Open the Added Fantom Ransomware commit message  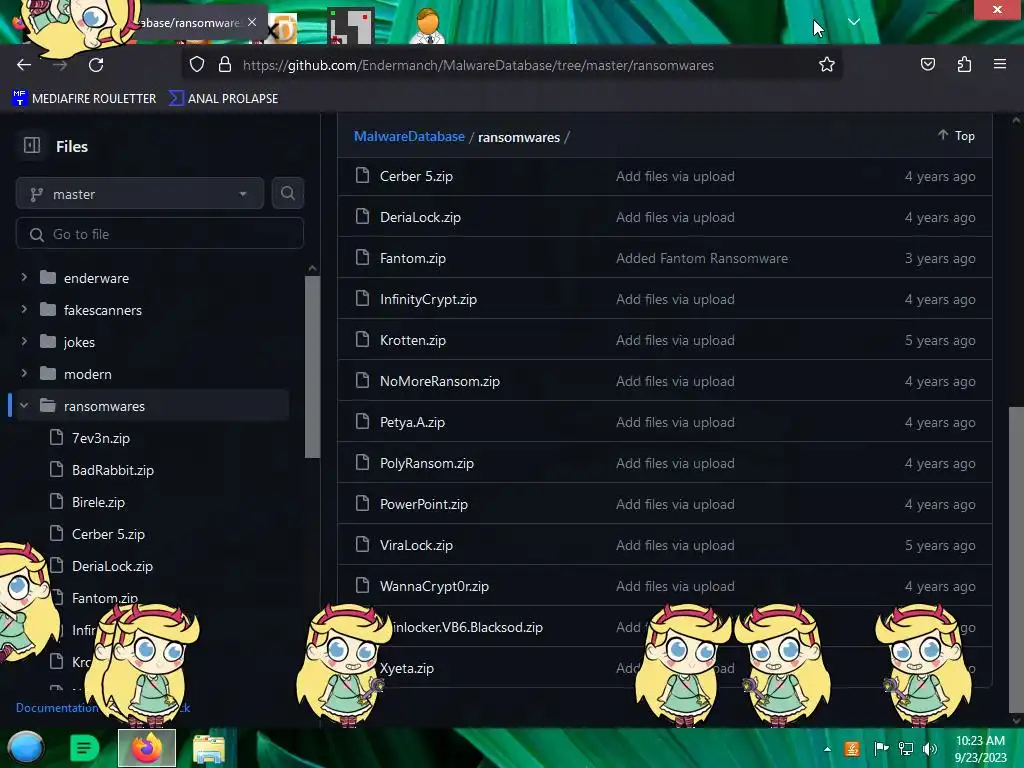(x=701, y=259)
